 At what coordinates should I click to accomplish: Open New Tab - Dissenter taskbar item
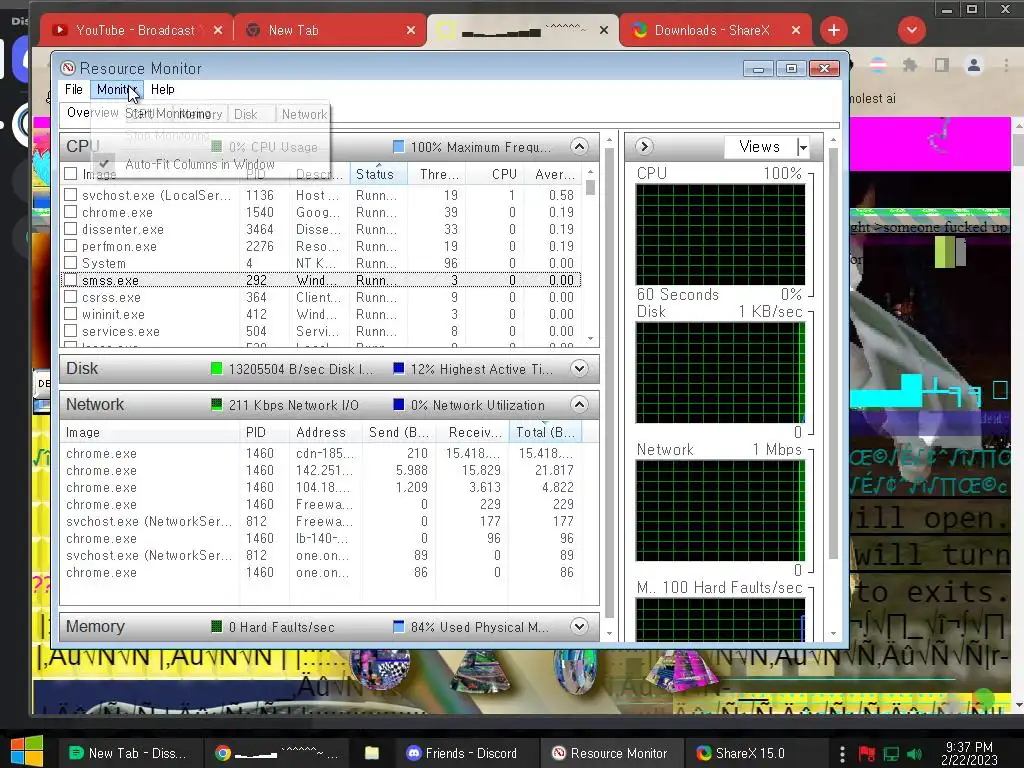coord(129,753)
